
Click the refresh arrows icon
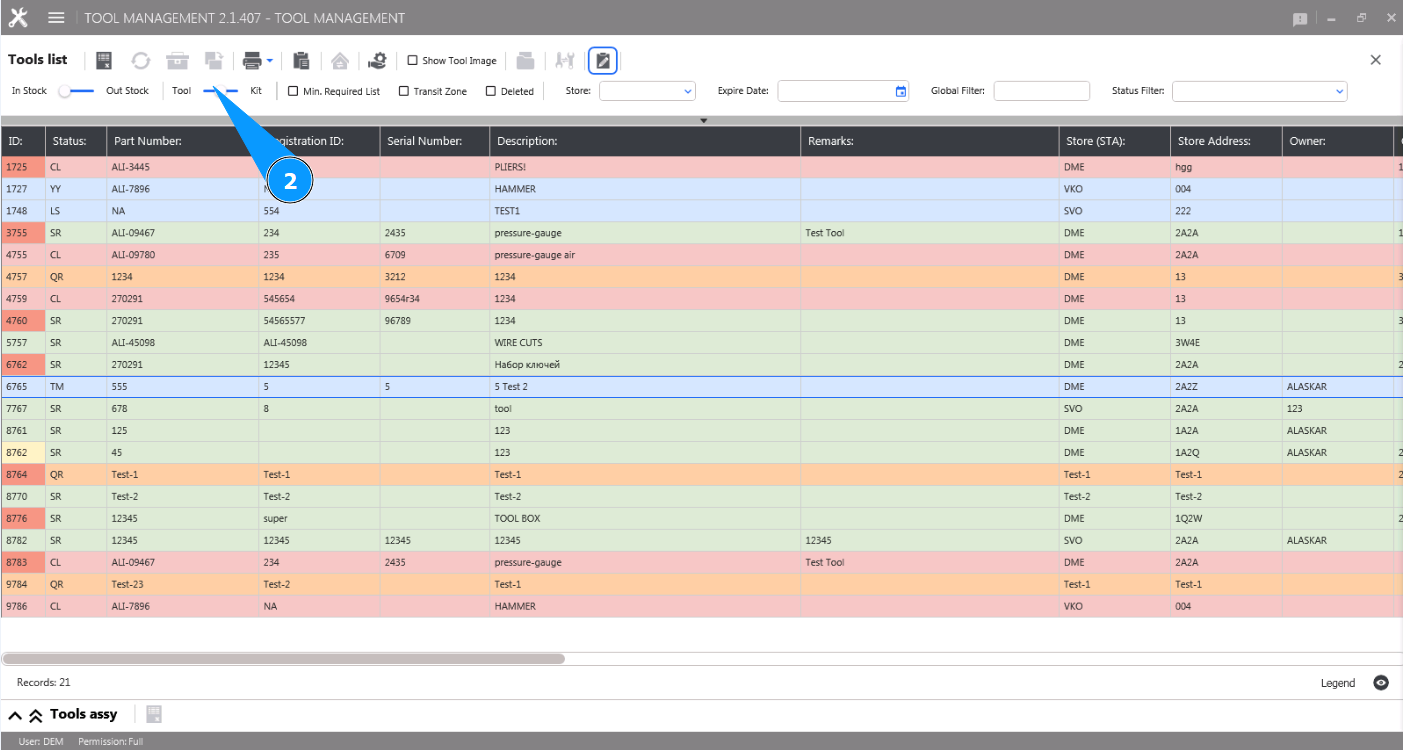coord(140,61)
